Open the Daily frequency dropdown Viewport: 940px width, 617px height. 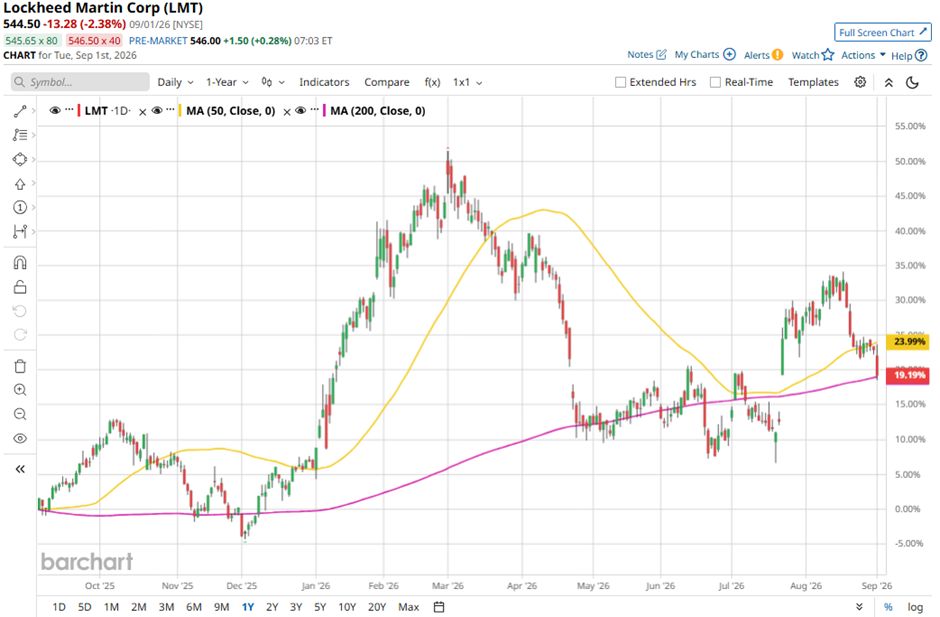[175, 82]
